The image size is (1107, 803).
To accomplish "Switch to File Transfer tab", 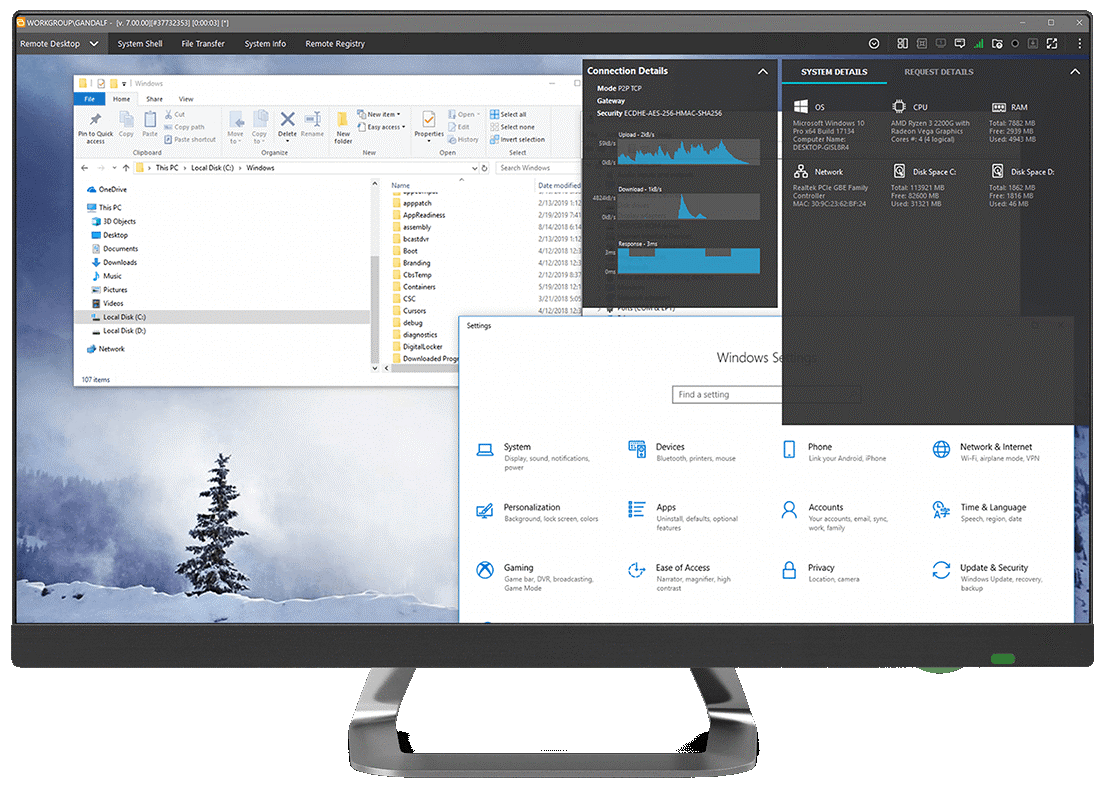I will click(x=203, y=44).
